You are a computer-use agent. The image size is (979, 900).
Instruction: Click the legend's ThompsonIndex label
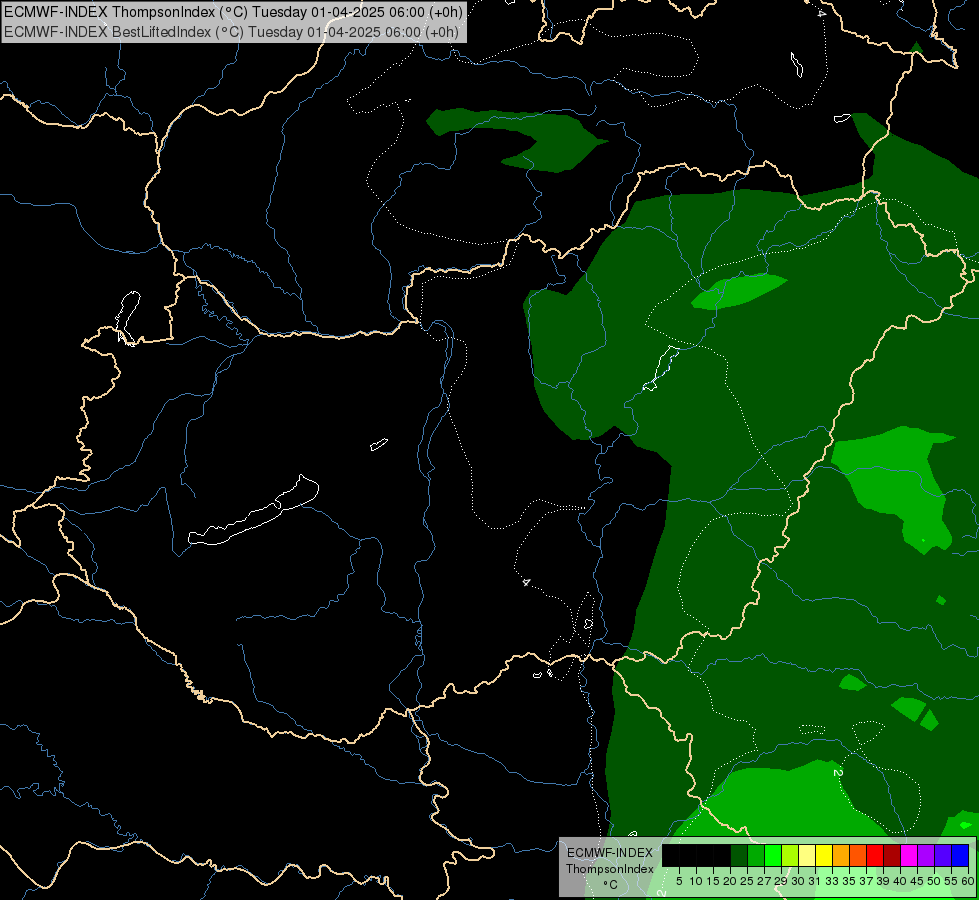pos(610,869)
